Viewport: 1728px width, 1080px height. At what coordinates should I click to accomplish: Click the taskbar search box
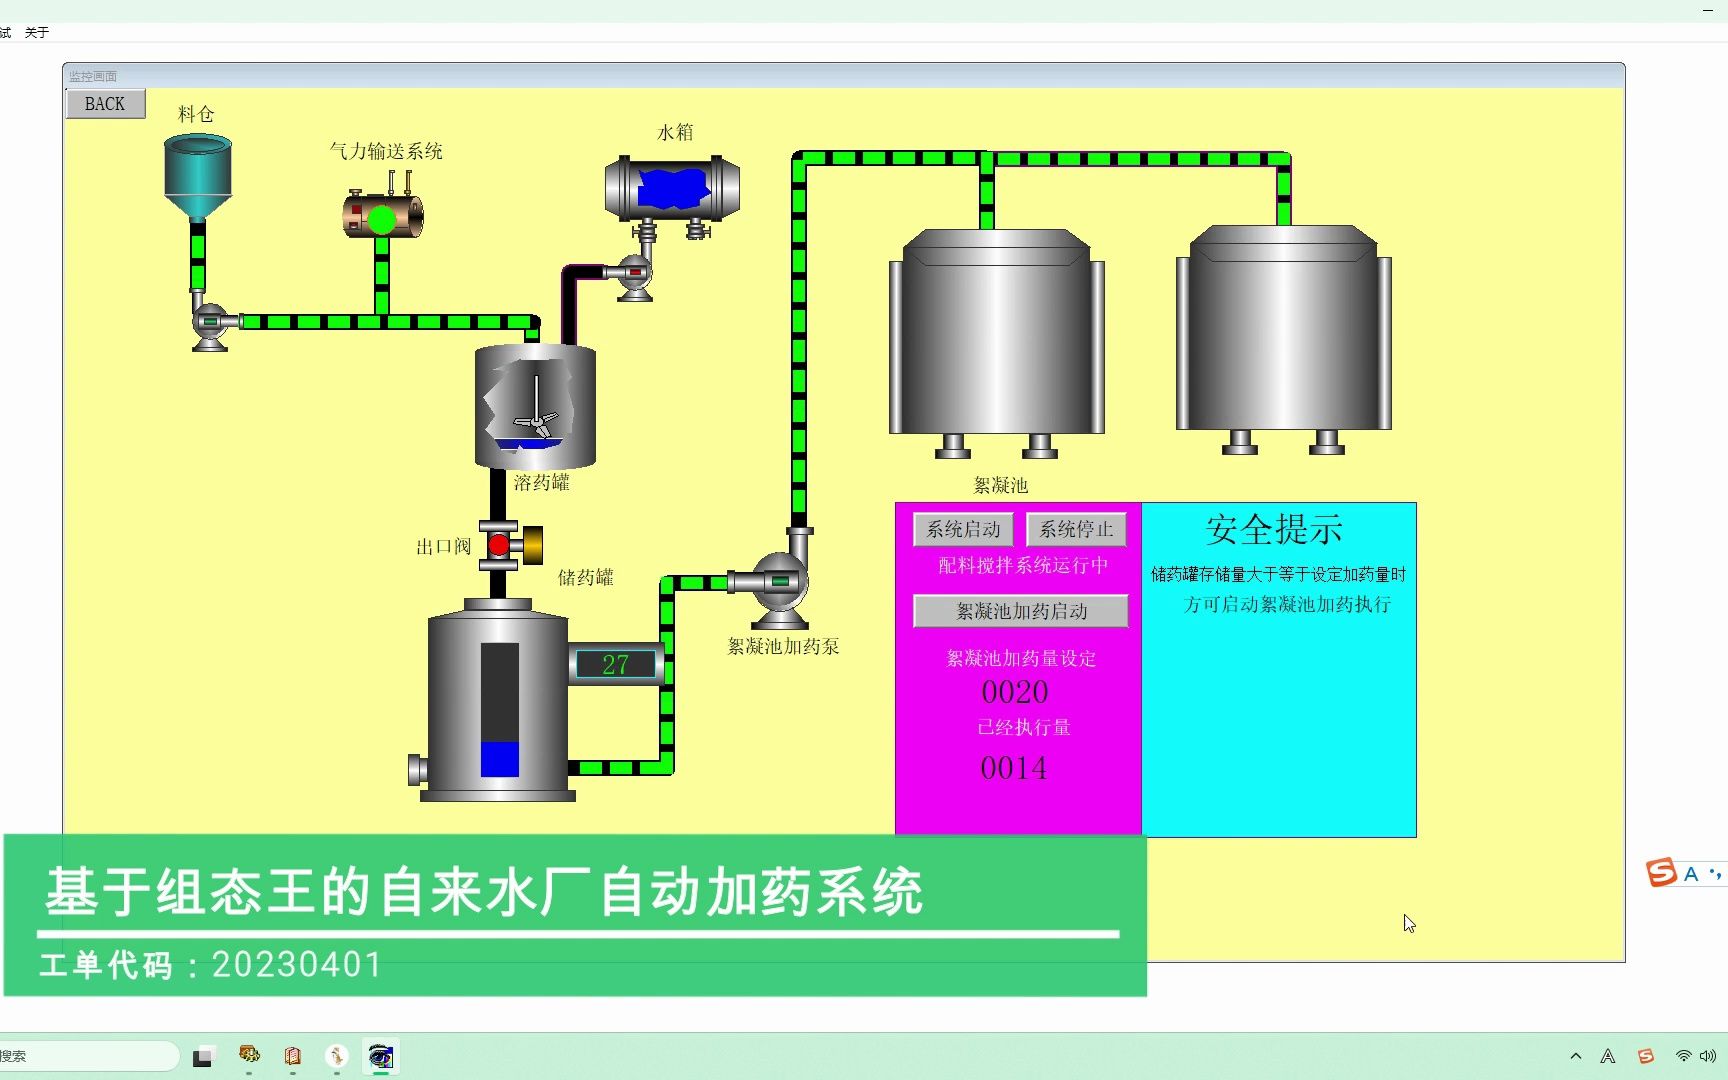tap(89, 1056)
